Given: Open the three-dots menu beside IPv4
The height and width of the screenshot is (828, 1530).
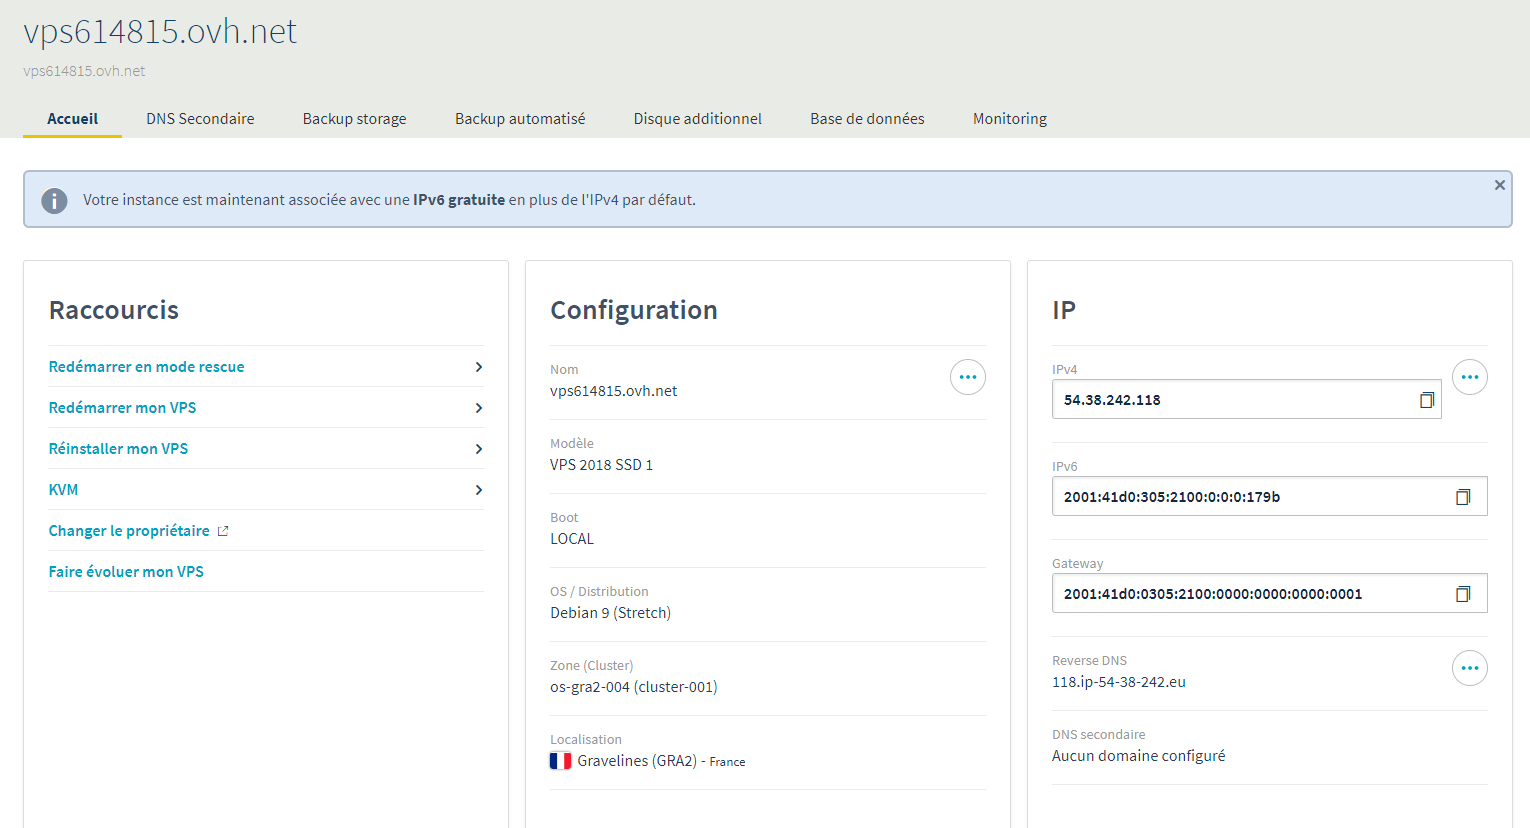Looking at the screenshot, I should pos(1469,377).
